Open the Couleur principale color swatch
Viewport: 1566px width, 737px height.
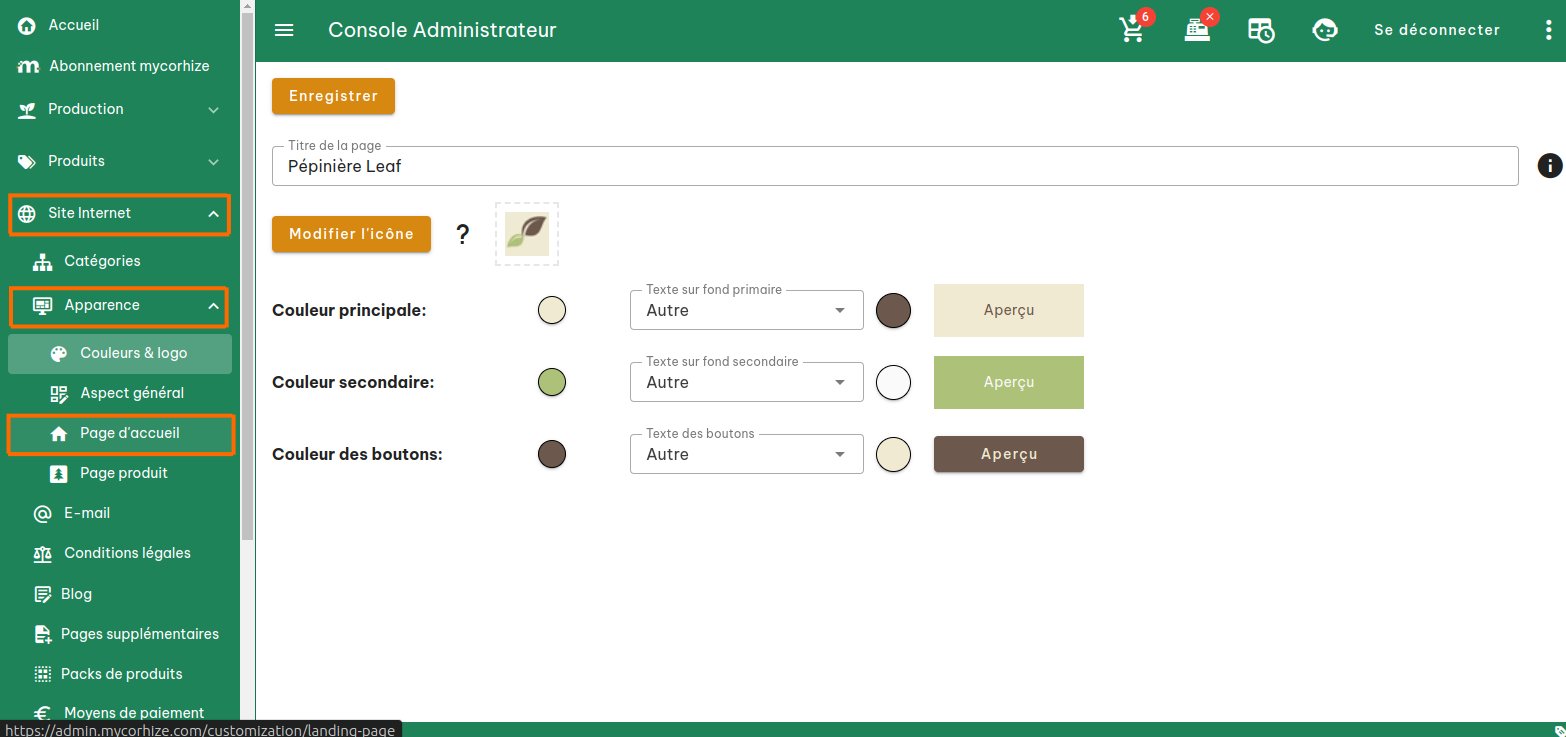(551, 310)
